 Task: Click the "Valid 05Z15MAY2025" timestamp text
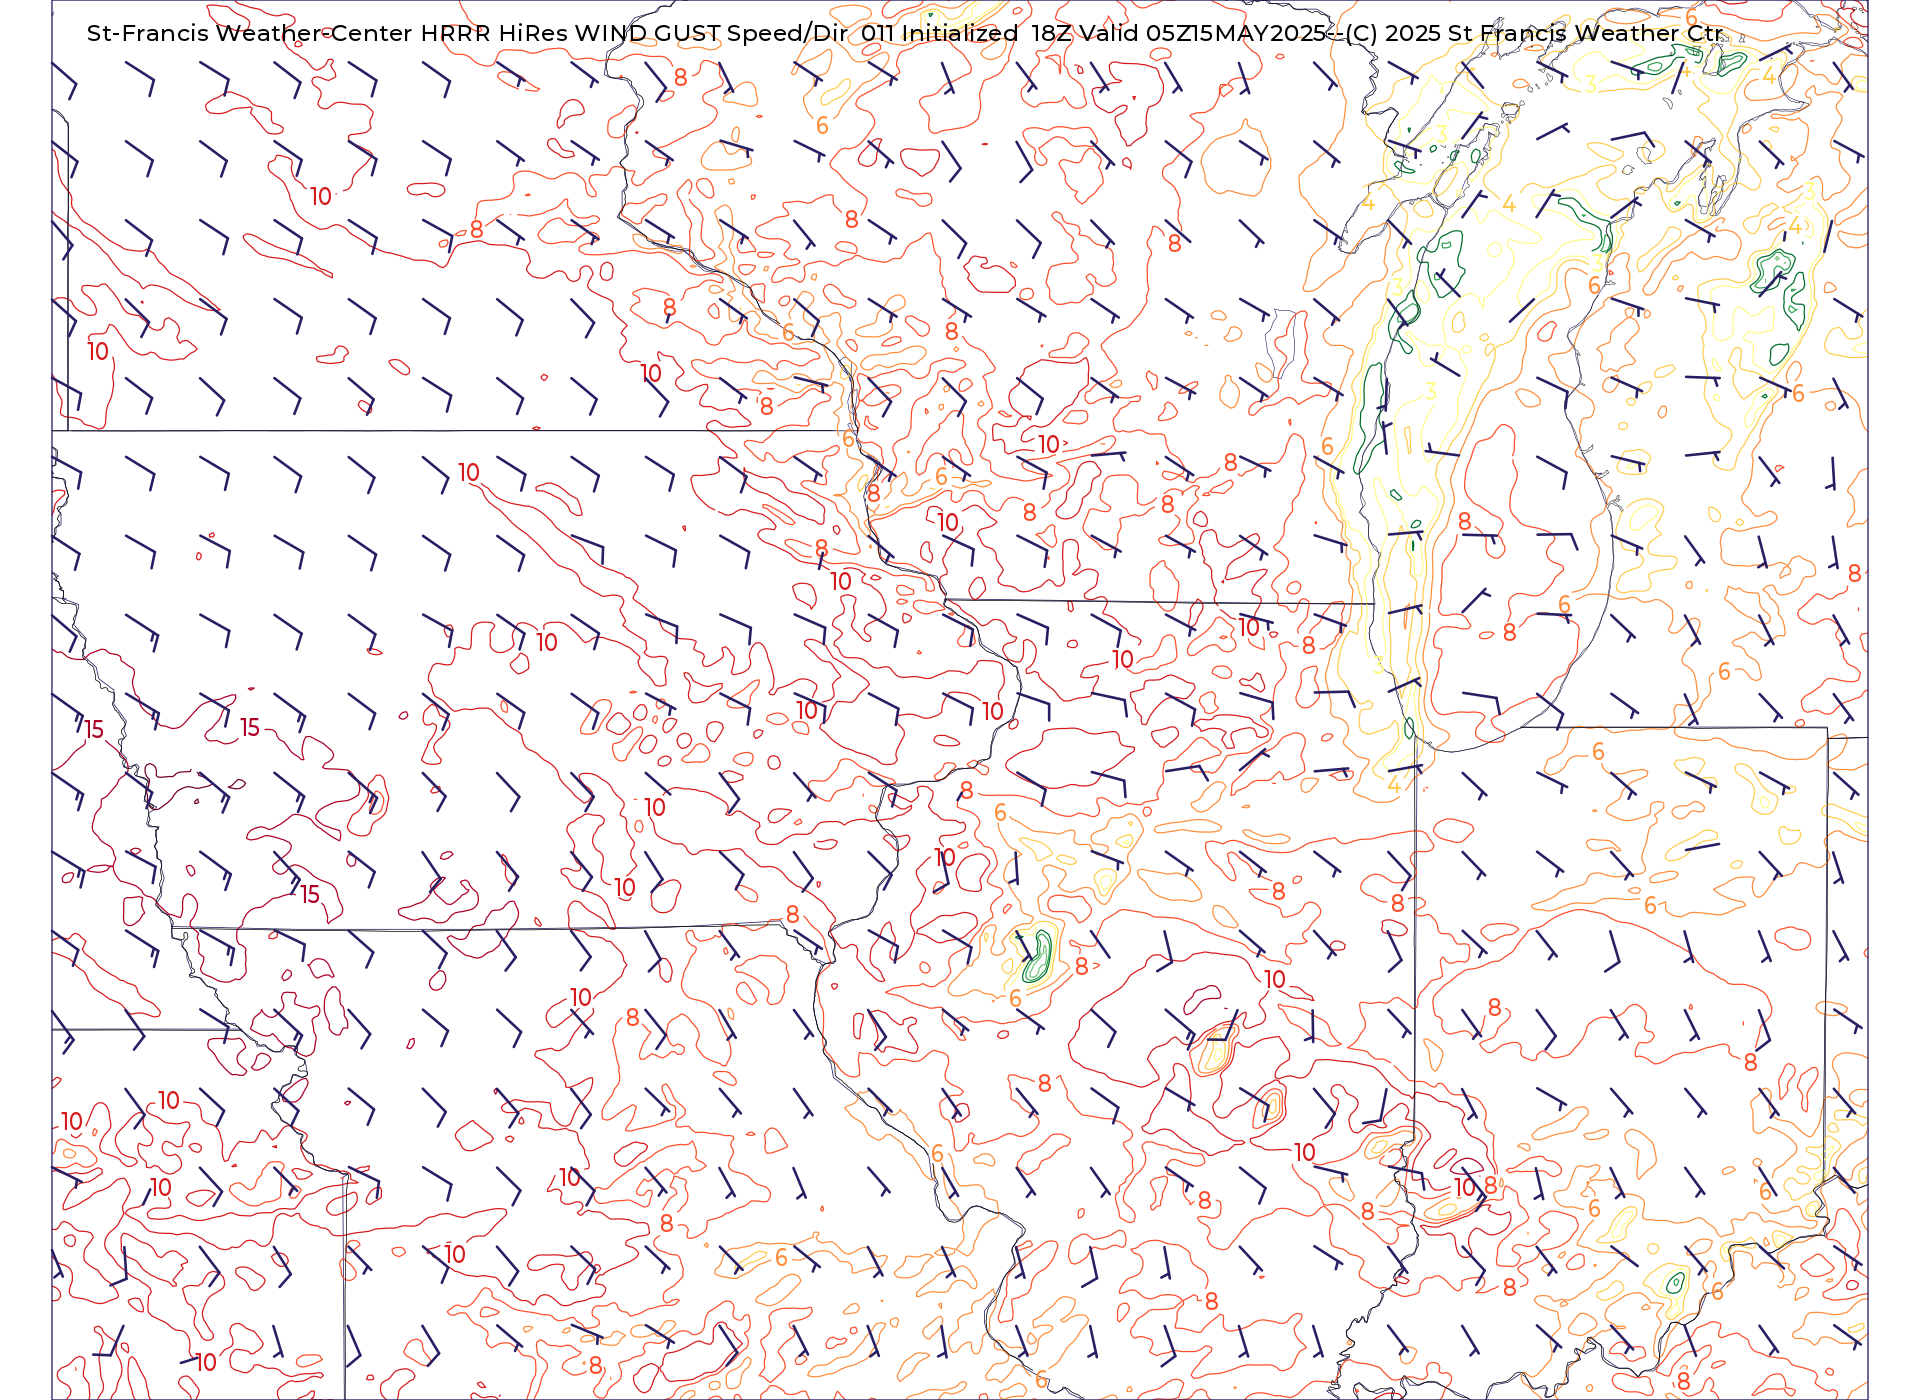click(1201, 33)
